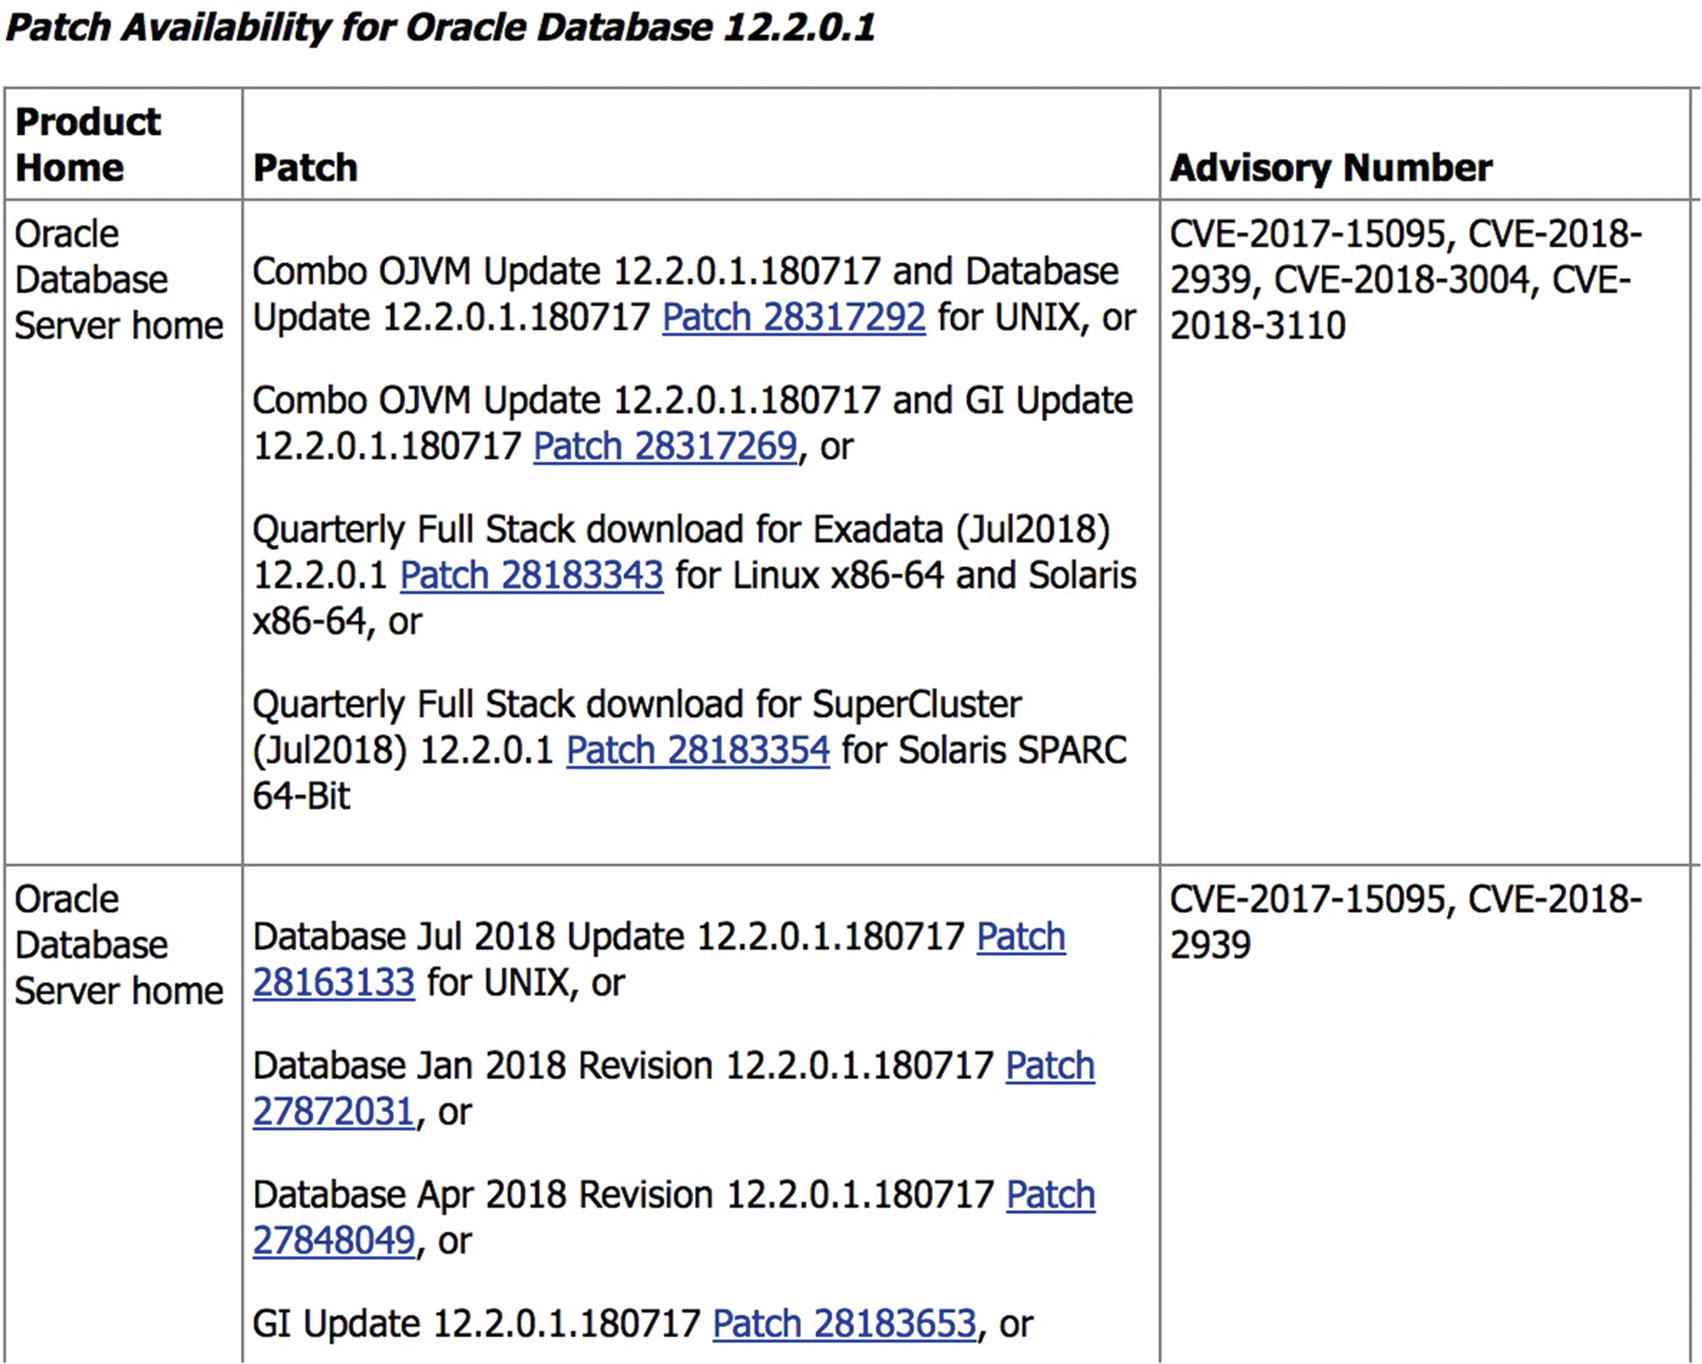
Task: Click the 'Database Jan 2018 Revision' text
Action: 483,1066
